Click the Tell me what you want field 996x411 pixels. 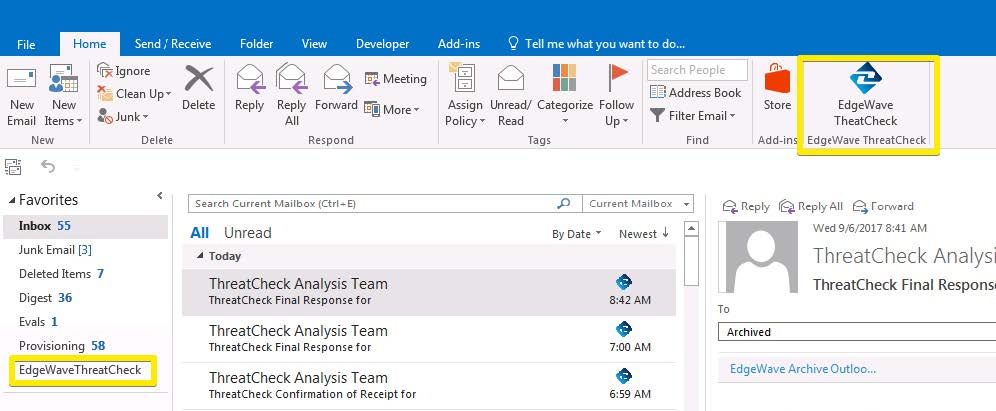(x=605, y=44)
